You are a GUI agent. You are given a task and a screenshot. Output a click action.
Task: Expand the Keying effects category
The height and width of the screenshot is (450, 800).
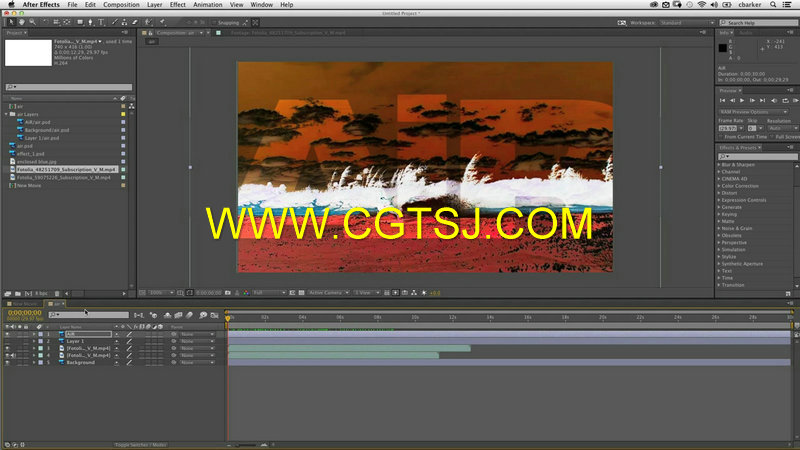click(x=719, y=214)
